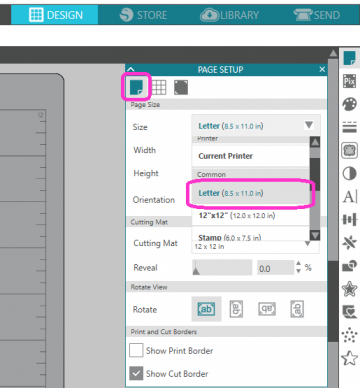Select the Page Setup page tab icon
This screenshot has width=360, height=388.
click(x=136, y=87)
